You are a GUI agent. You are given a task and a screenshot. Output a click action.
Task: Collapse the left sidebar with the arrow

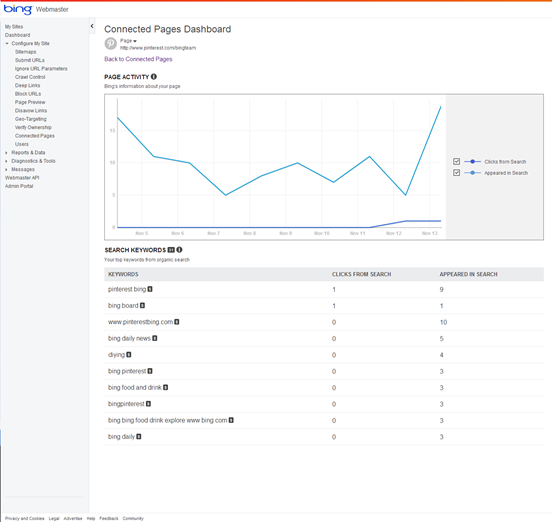tap(92, 26)
